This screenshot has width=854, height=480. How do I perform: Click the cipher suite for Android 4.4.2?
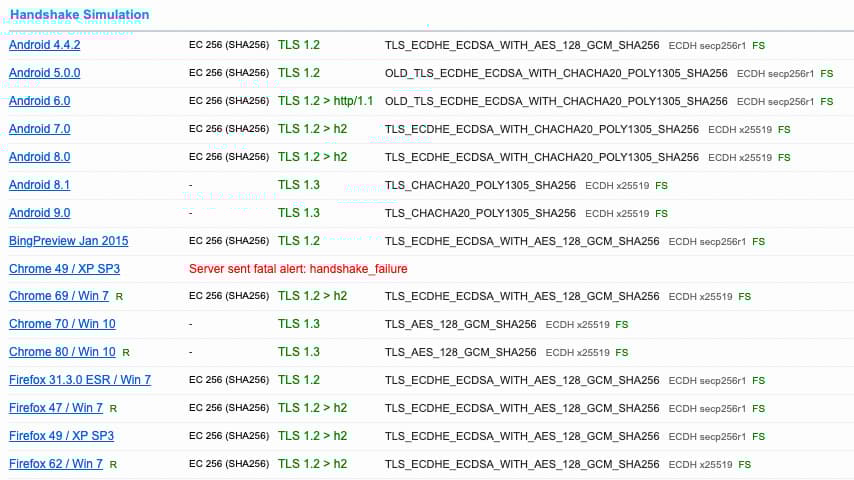tap(522, 46)
